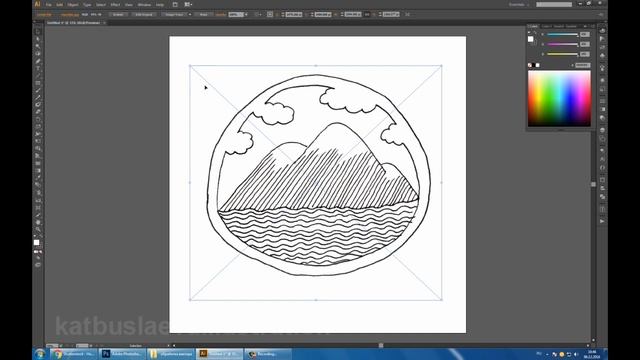Switch to the Color Guide tab
This screenshot has height=360, width=640.
[547, 26]
